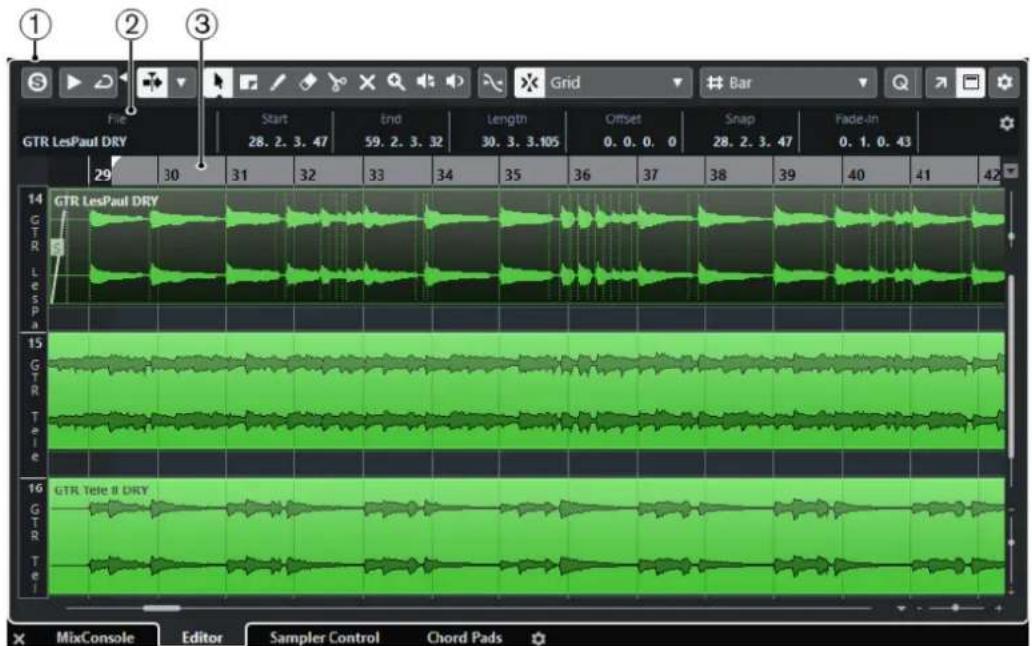Pick the Draw pencil tool
1032x646 pixels.
278,83
